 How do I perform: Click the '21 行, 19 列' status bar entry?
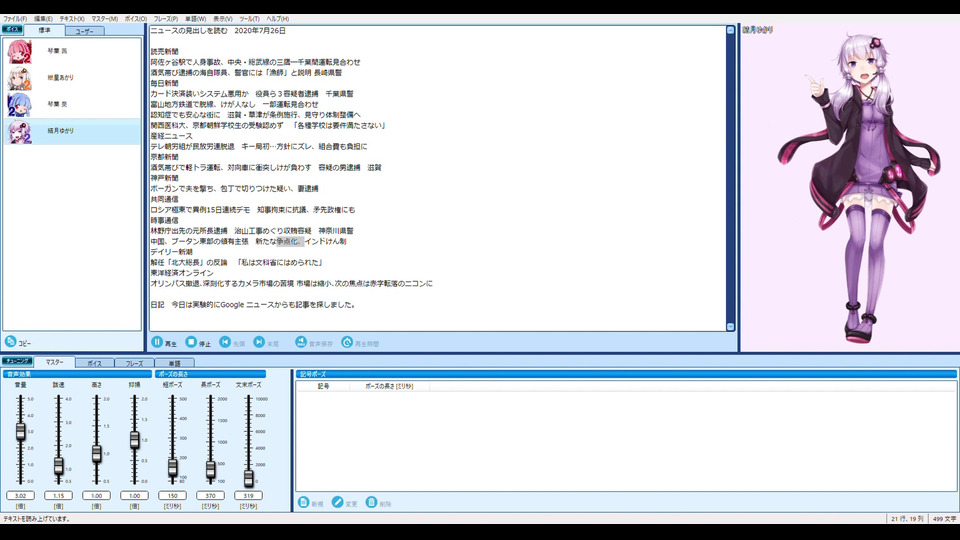tap(907, 519)
